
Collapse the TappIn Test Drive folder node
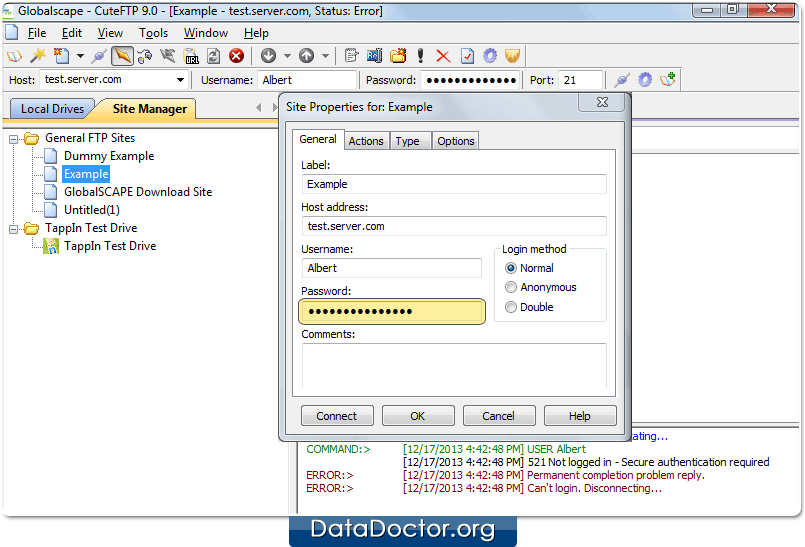[x=14, y=229]
